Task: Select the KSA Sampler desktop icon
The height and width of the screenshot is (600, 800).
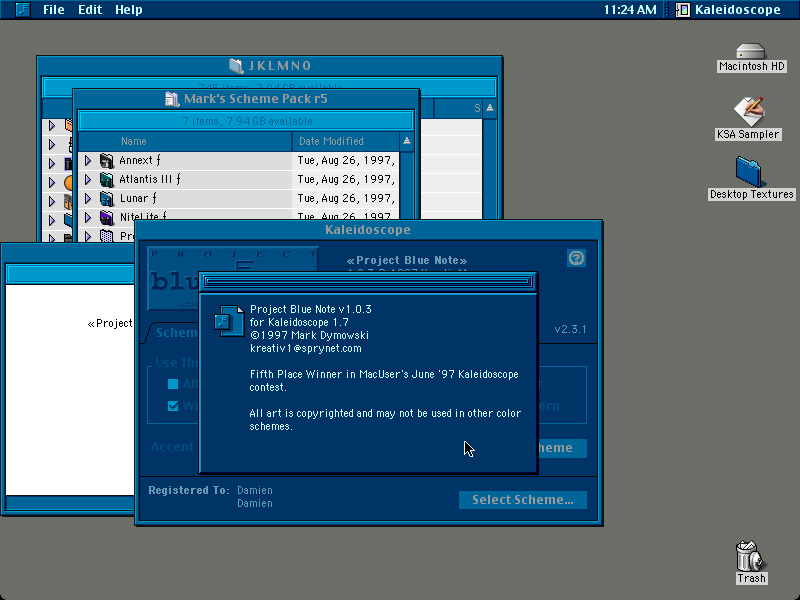Action: (x=748, y=112)
